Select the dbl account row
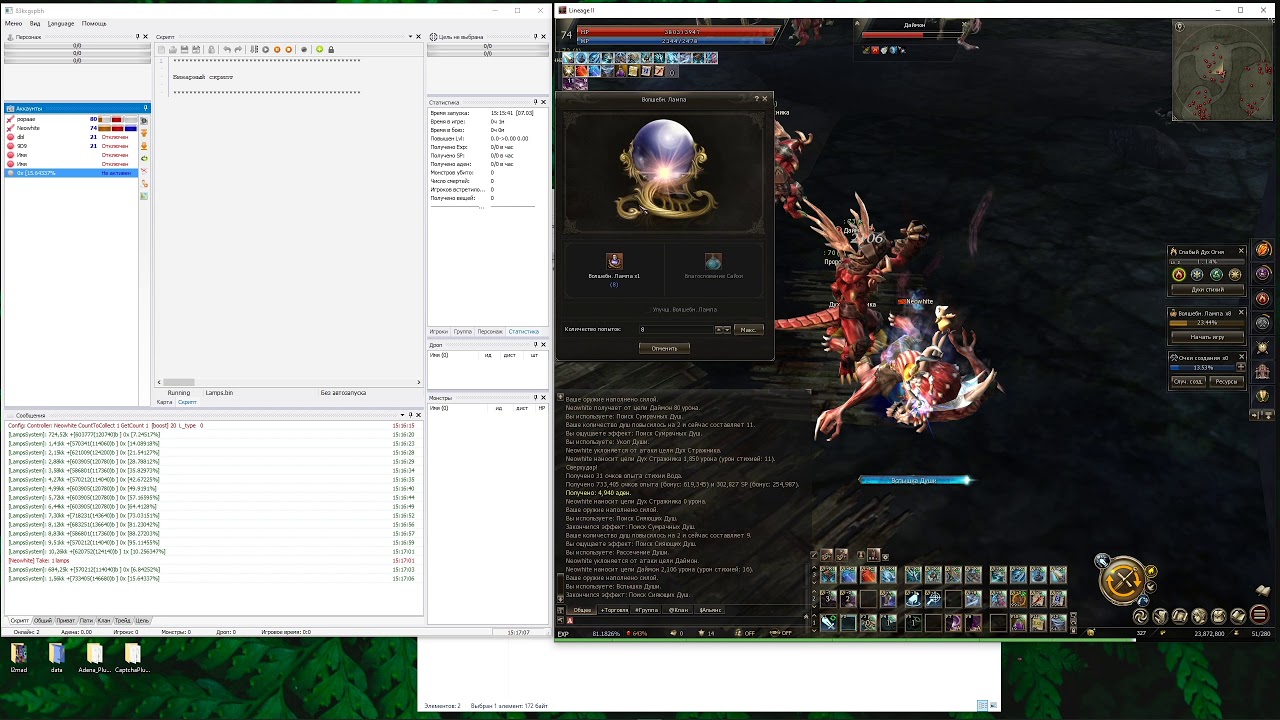The width and height of the screenshot is (1280, 720). click(x=72, y=137)
